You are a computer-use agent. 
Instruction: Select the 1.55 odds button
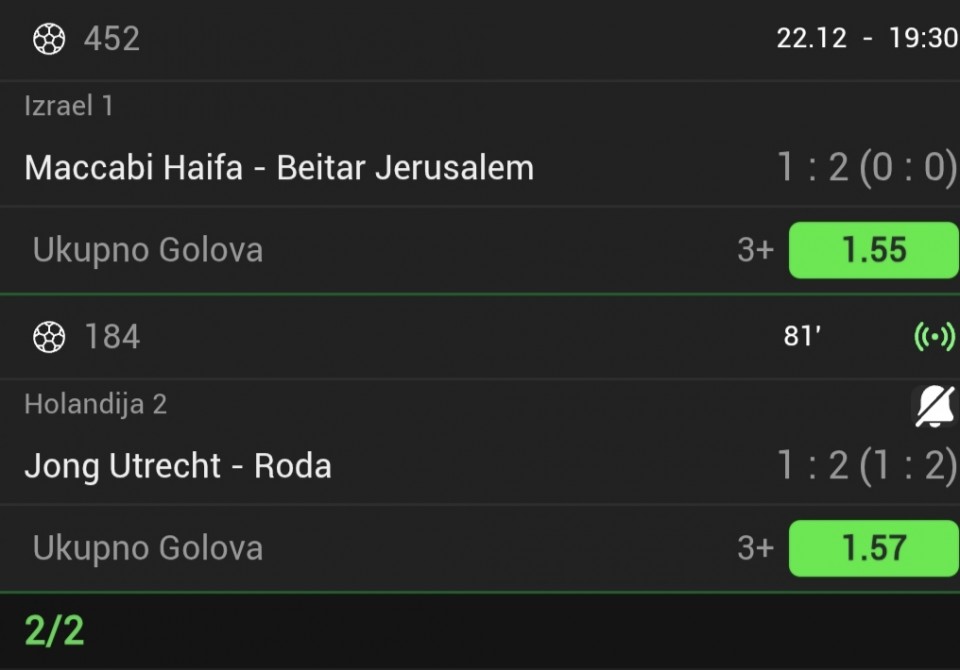pos(873,250)
